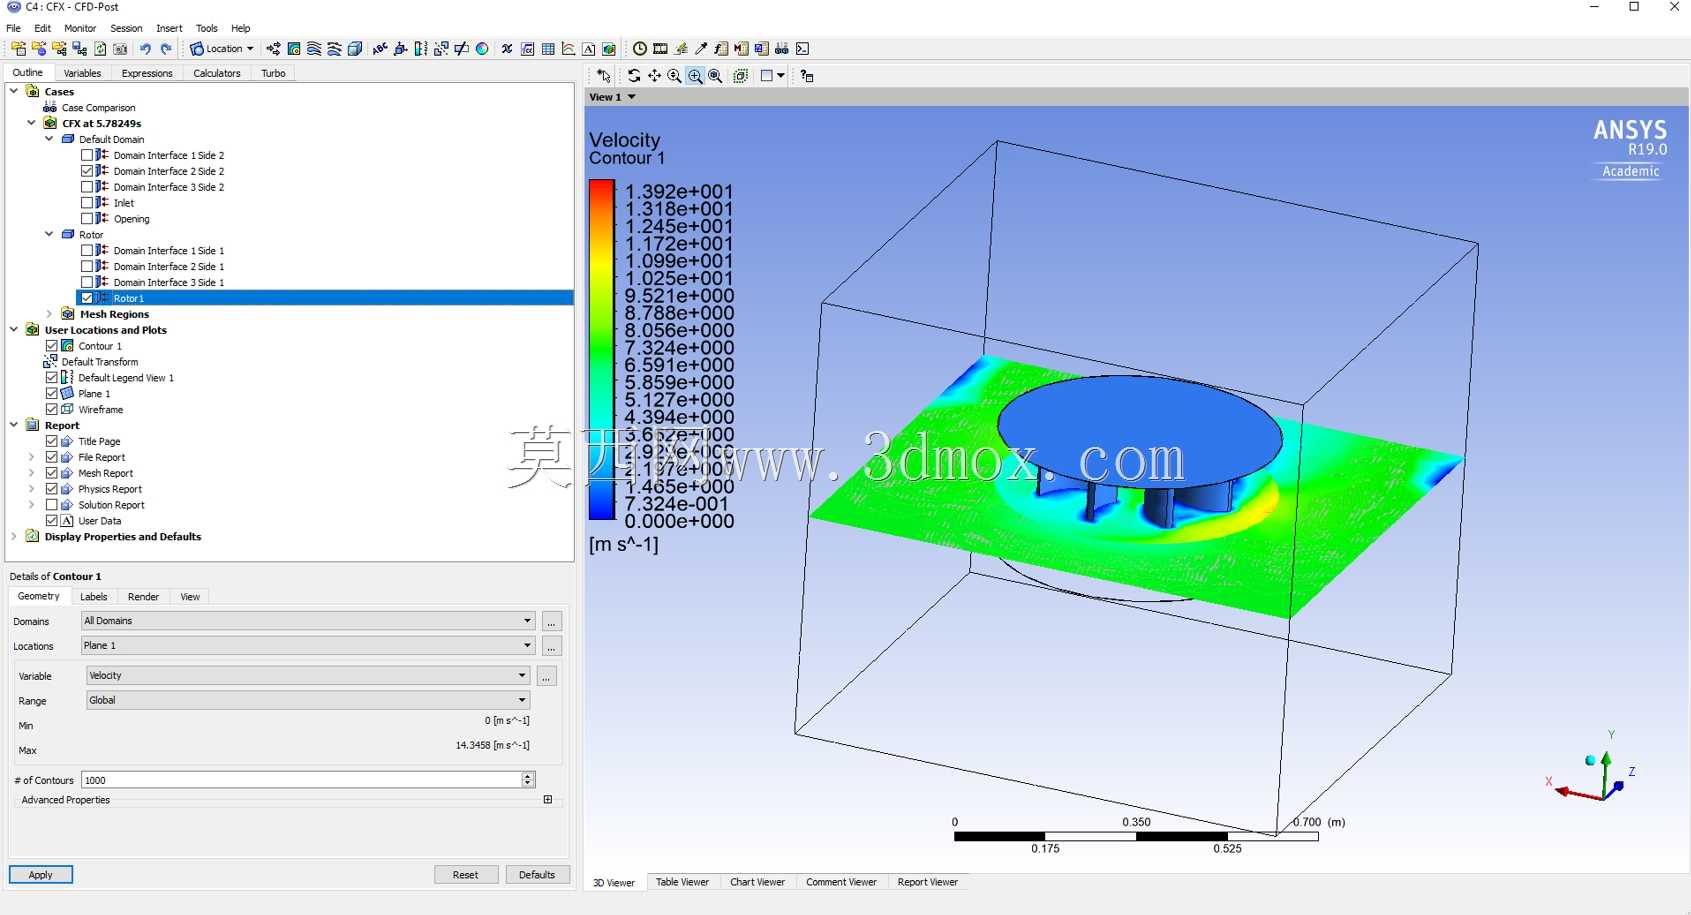Image resolution: width=1691 pixels, height=915 pixels.
Task: Click the Redo arrow icon
Action: (x=166, y=48)
